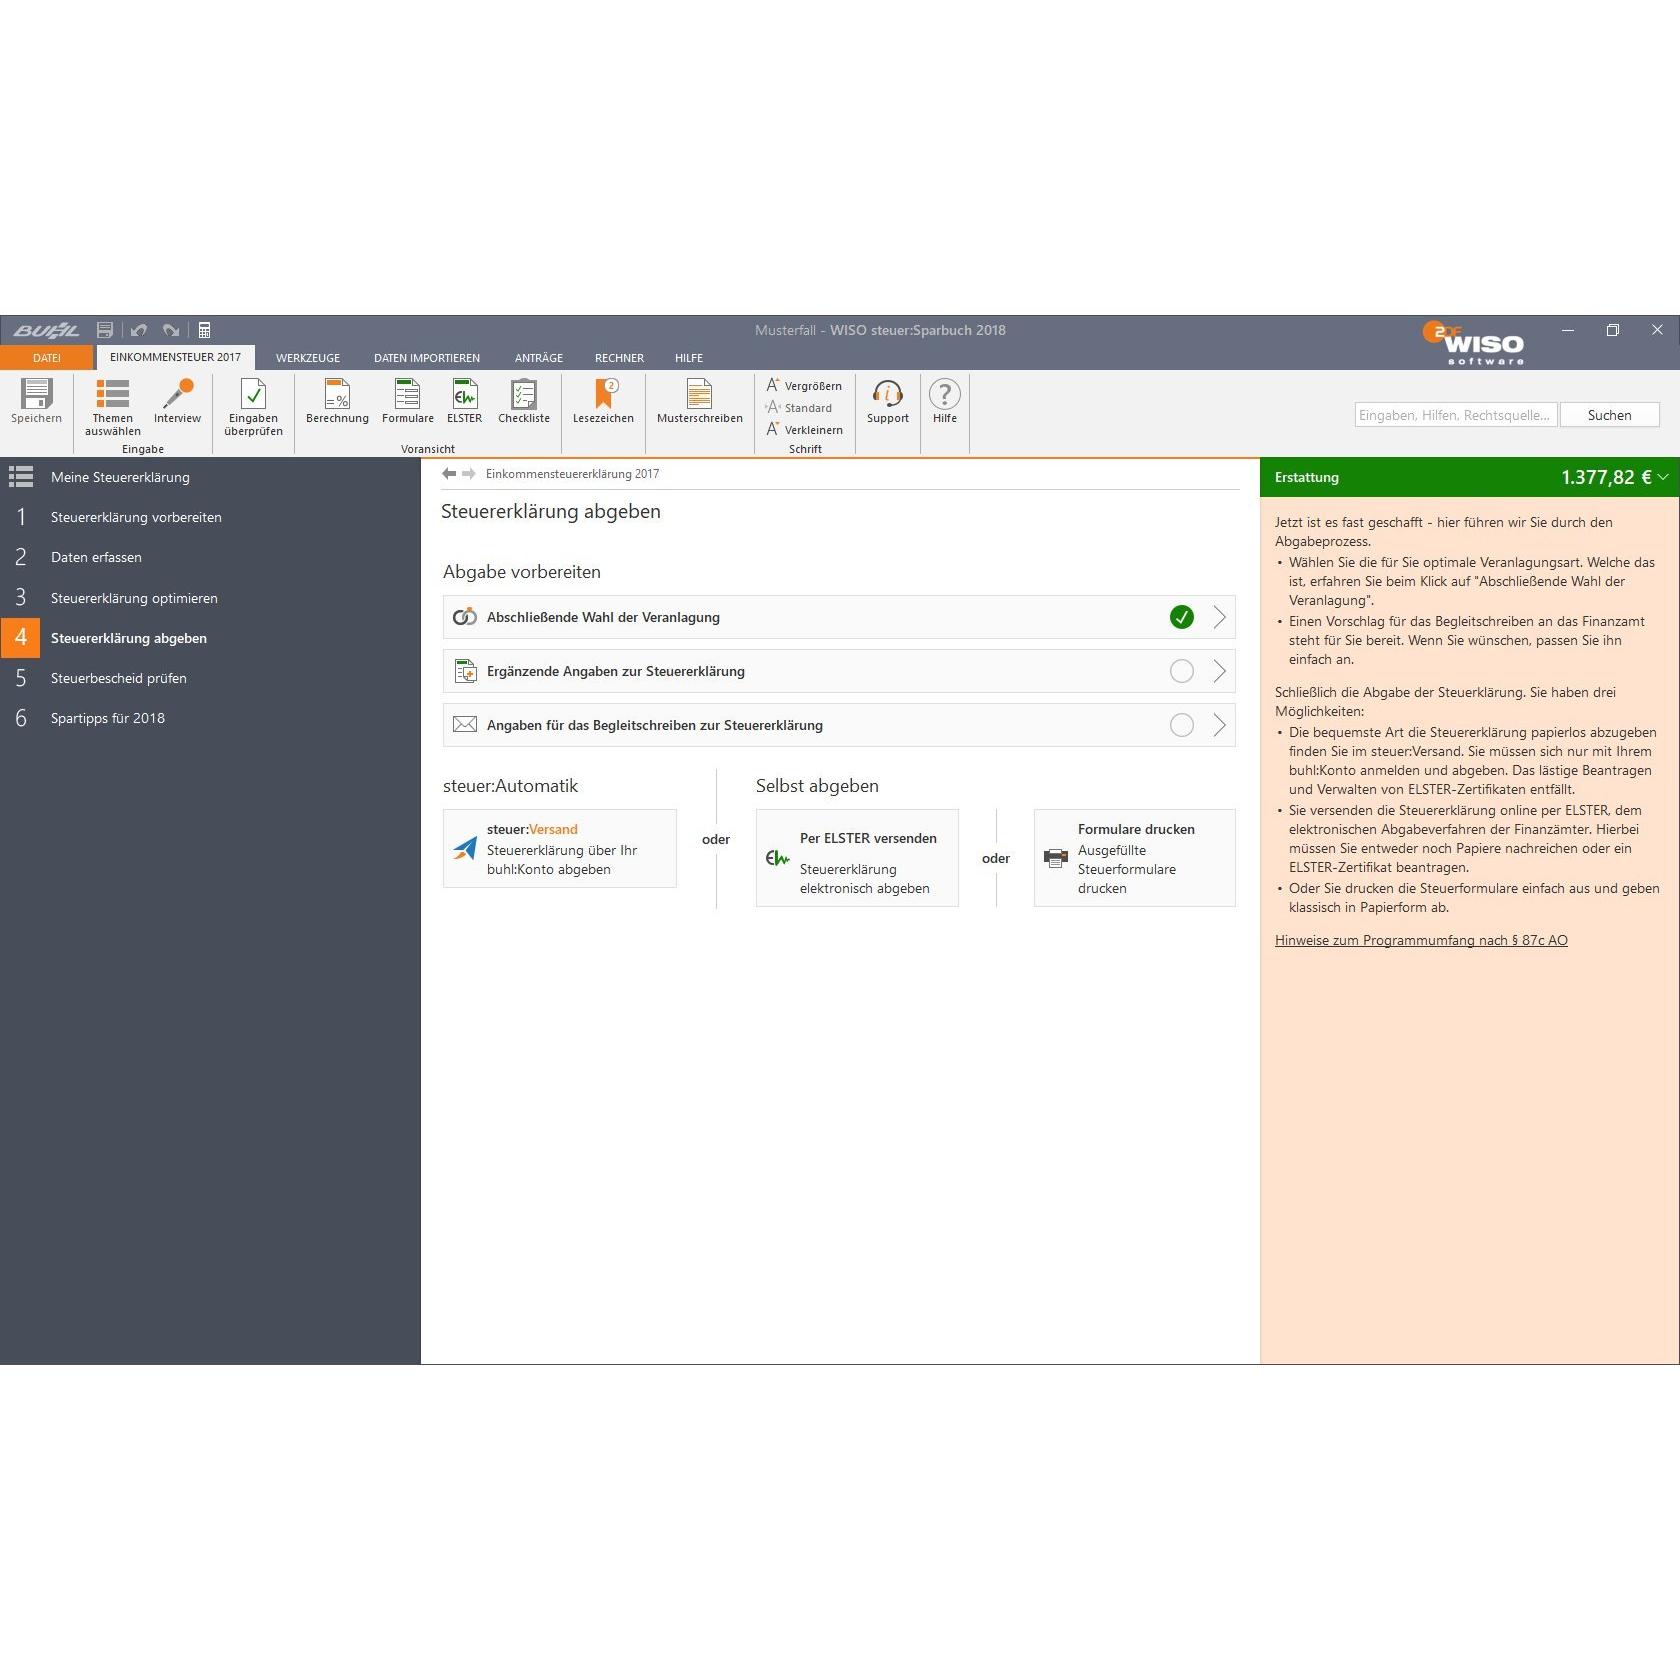The height and width of the screenshot is (1680, 1680).
Task: Go to step 5 Steuerbescheid prüfen
Action: 210,678
